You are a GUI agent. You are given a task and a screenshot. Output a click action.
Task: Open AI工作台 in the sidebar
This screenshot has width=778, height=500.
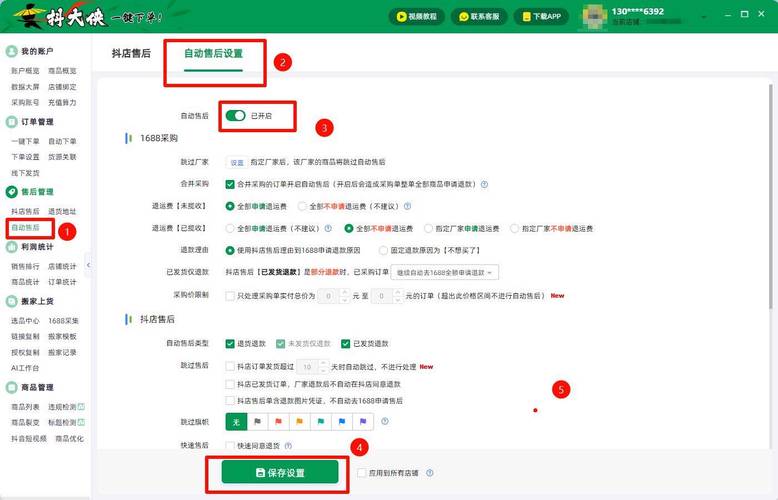(25, 368)
